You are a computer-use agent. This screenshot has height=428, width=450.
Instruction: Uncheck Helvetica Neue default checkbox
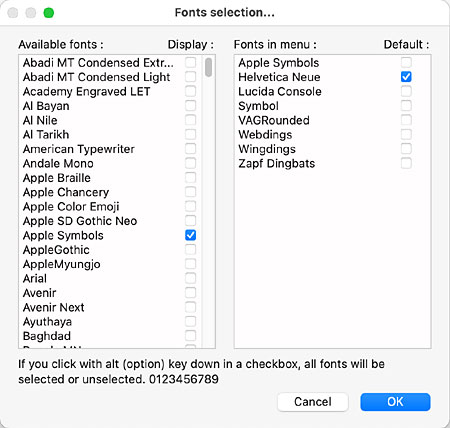[406, 77]
